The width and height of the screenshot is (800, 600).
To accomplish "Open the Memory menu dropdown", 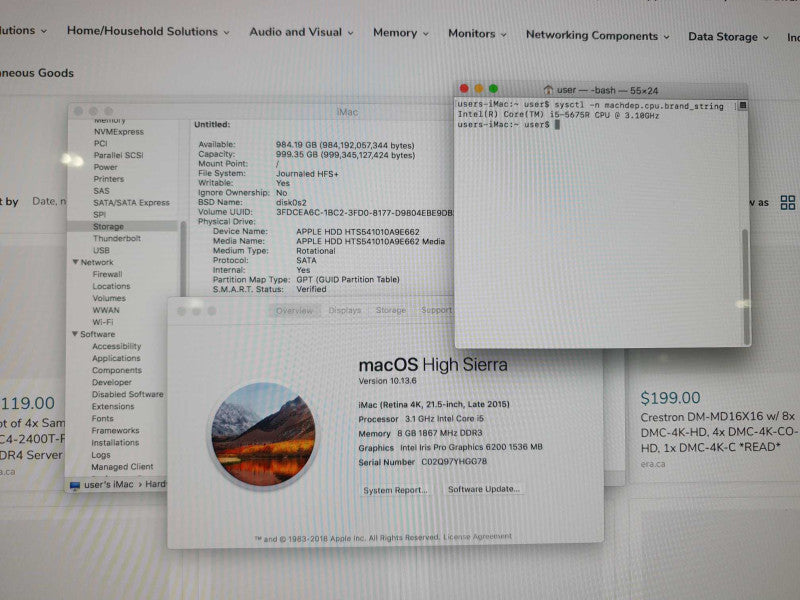I will [401, 33].
